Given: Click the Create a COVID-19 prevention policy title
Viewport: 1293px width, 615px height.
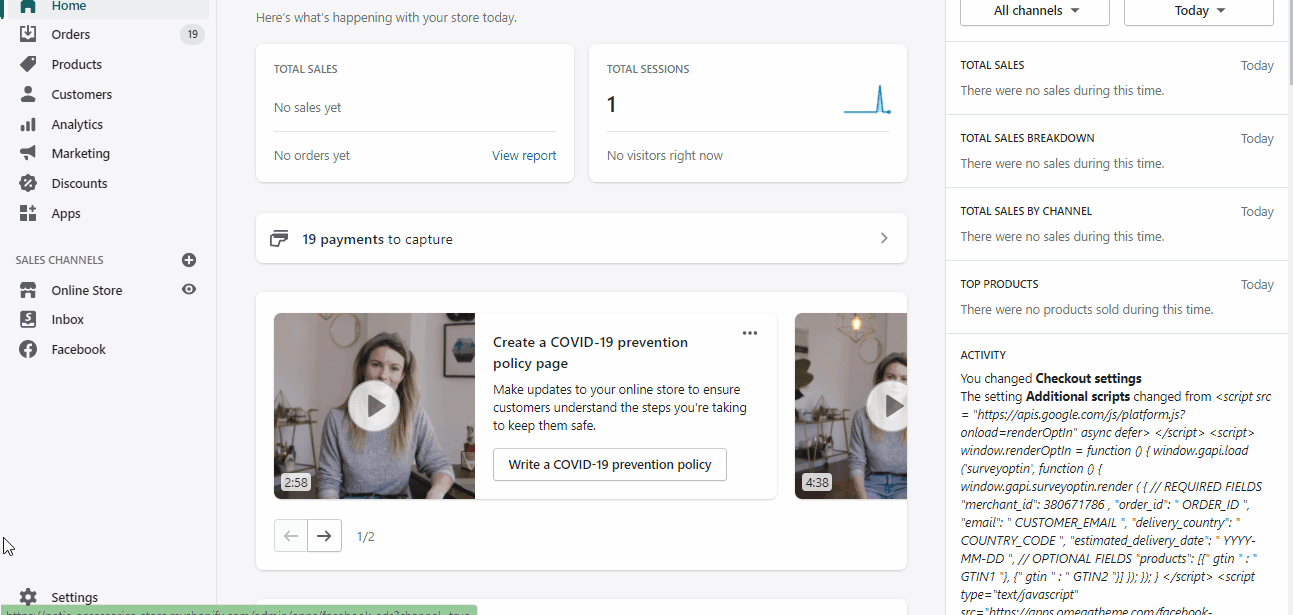Looking at the screenshot, I should tap(590, 352).
